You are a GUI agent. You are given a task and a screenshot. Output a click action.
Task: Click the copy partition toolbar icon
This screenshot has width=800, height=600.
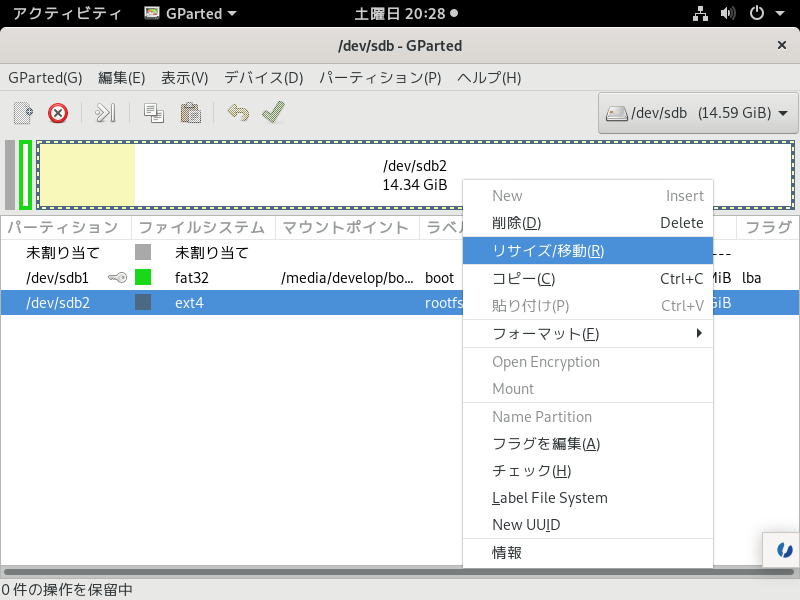(154, 113)
